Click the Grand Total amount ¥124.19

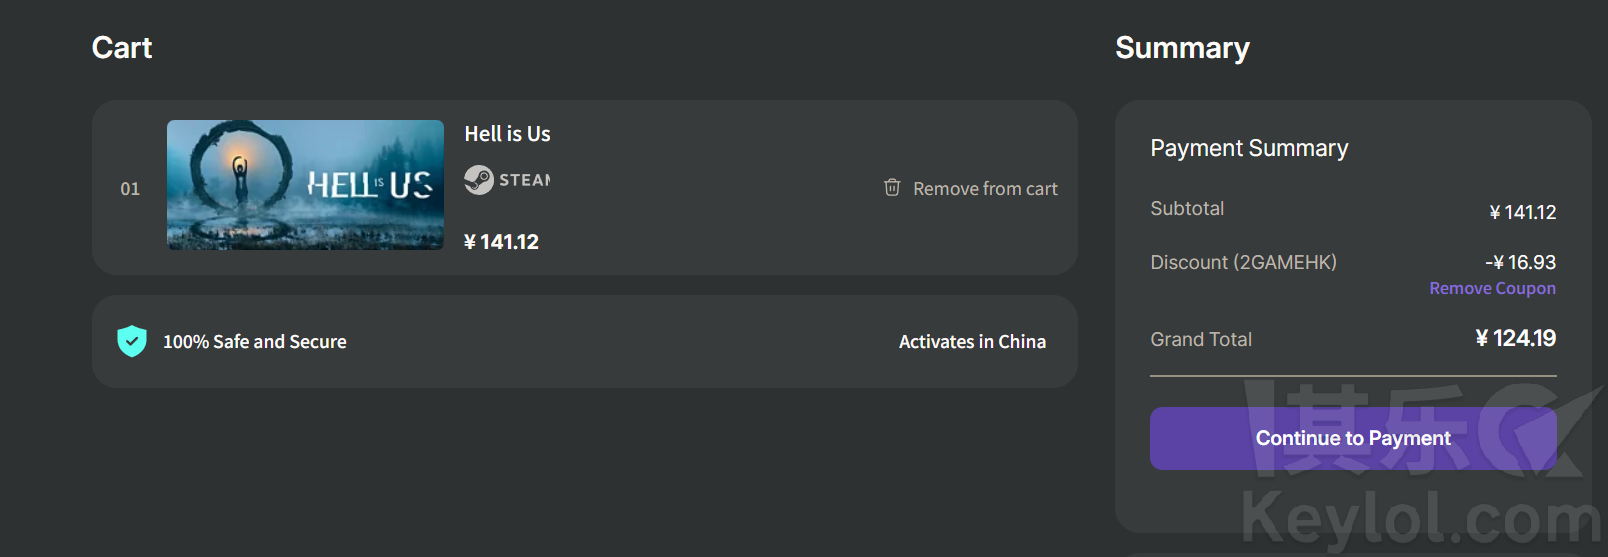click(1516, 338)
